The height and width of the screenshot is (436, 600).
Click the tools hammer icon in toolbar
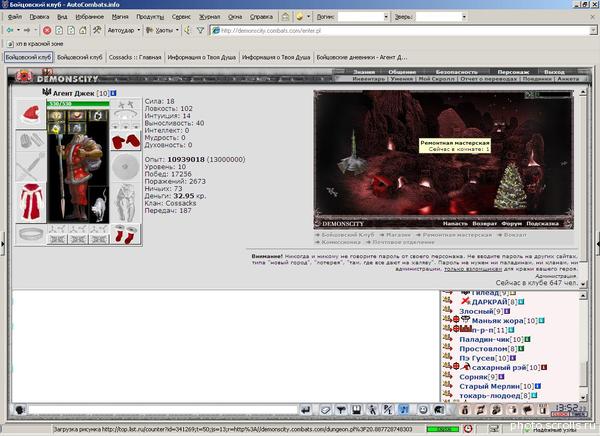coord(97,30)
